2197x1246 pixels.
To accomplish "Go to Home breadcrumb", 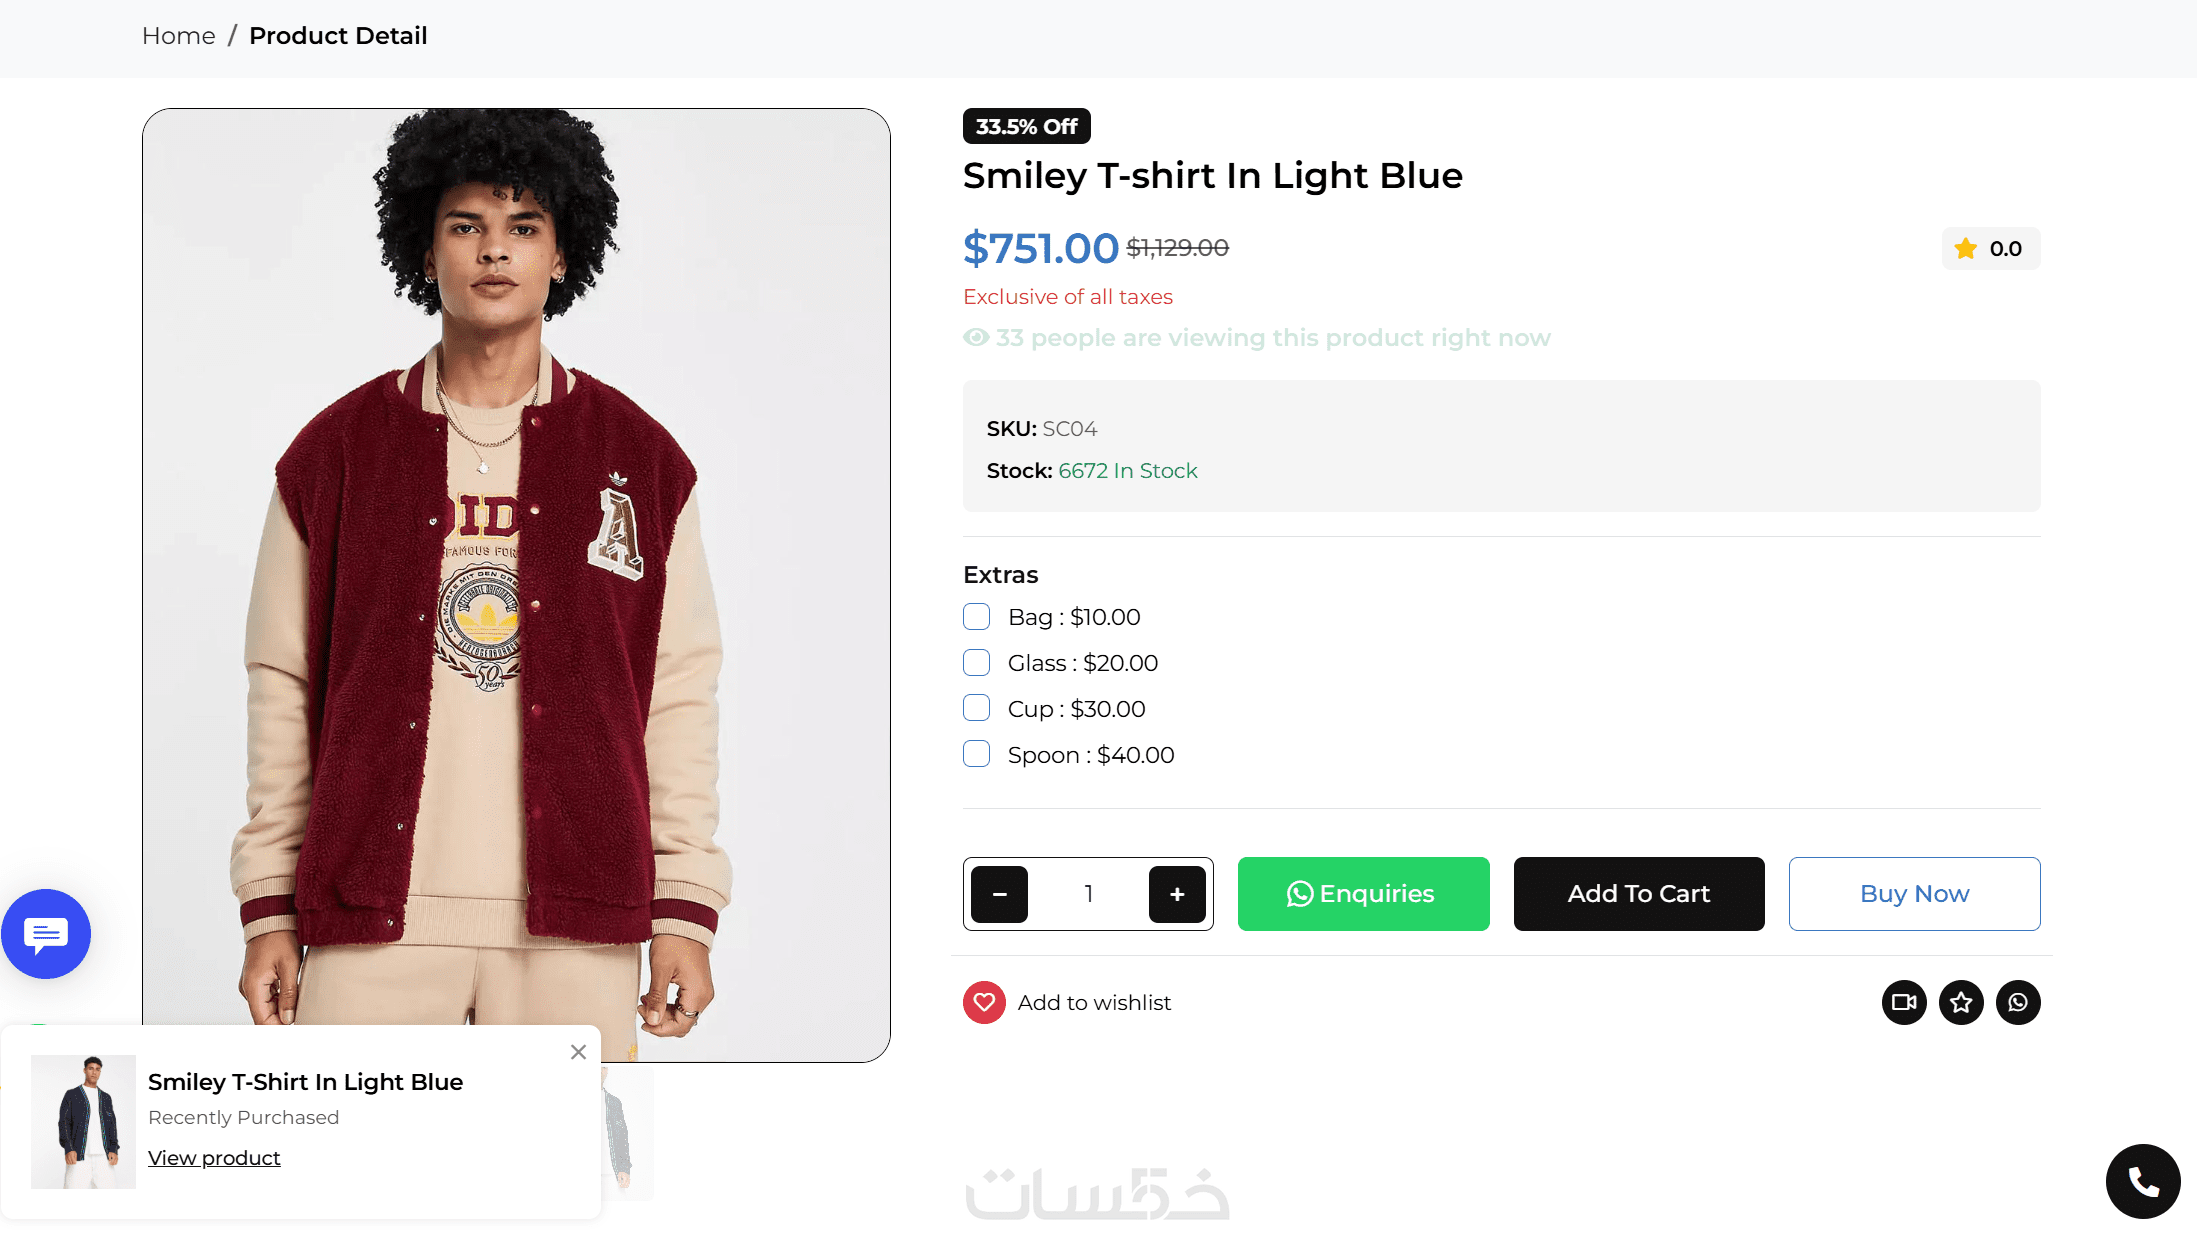I will click(178, 36).
